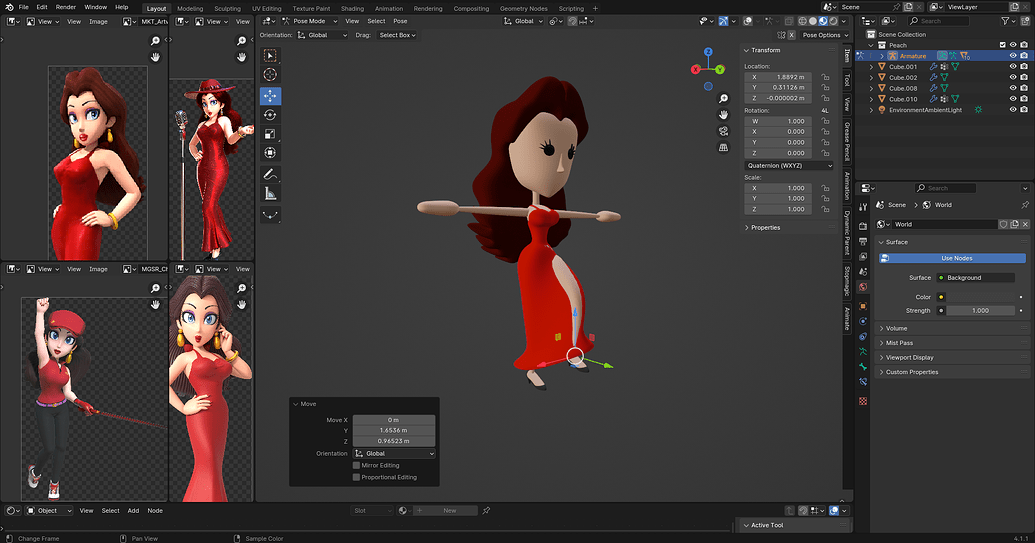Open the Tool properties tab icon
The image size is (1035, 543).
point(863,207)
